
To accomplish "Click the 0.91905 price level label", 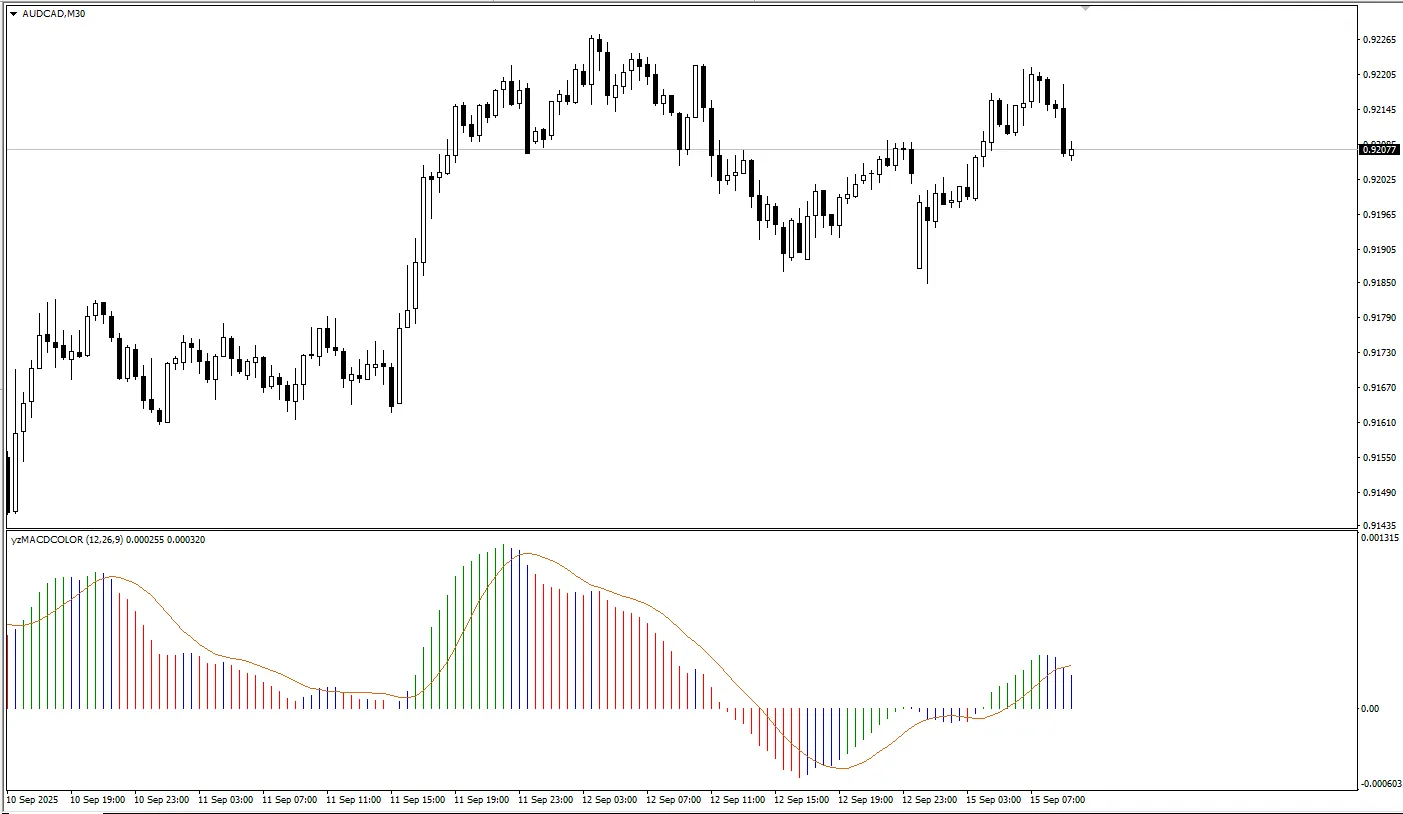I will (1379, 250).
